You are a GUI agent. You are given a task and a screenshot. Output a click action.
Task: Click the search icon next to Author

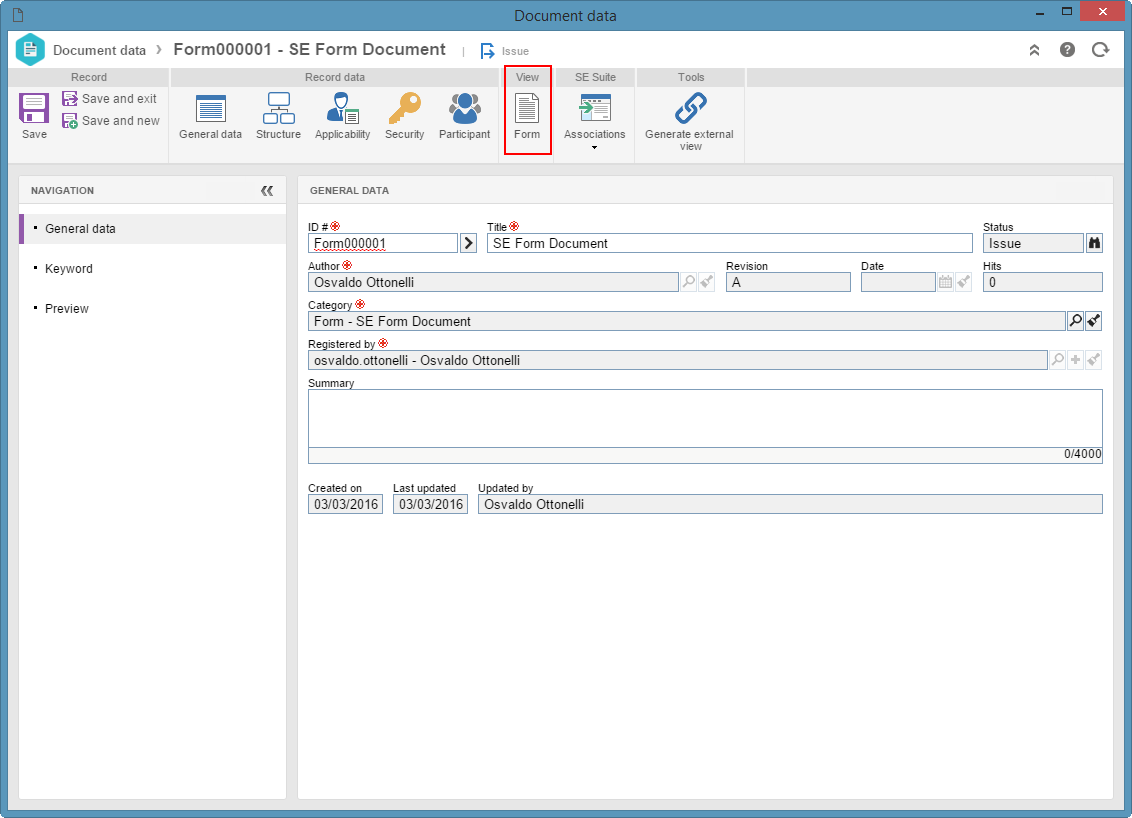tap(689, 282)
